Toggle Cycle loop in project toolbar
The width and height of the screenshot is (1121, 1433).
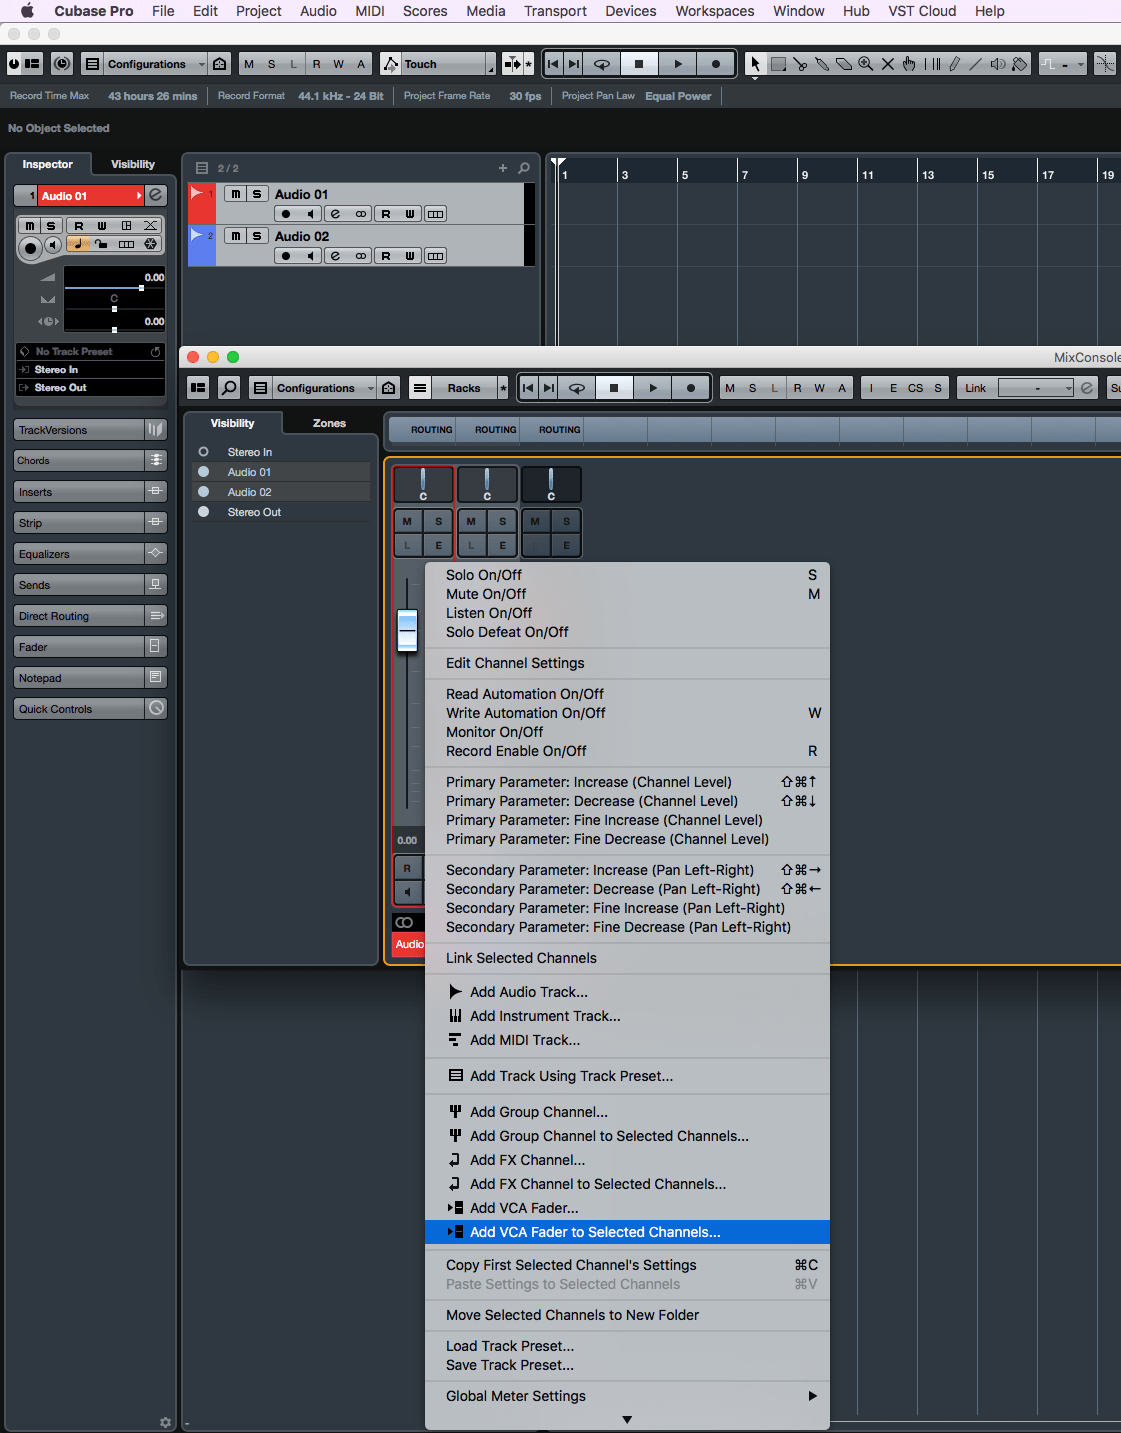[602, 64]
